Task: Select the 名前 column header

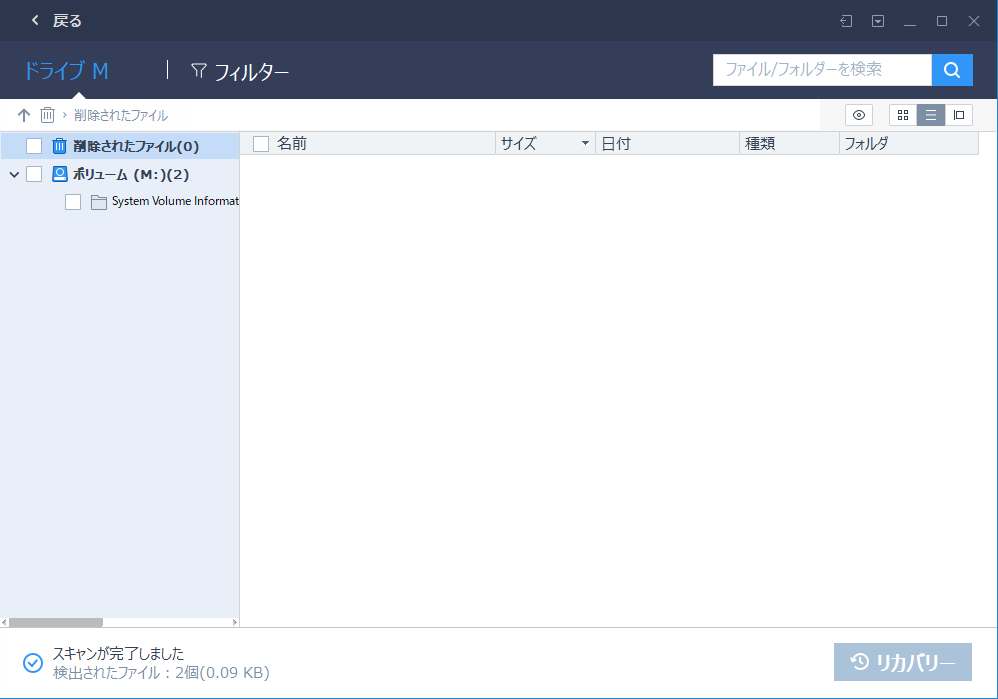Action: coord(290,143)
